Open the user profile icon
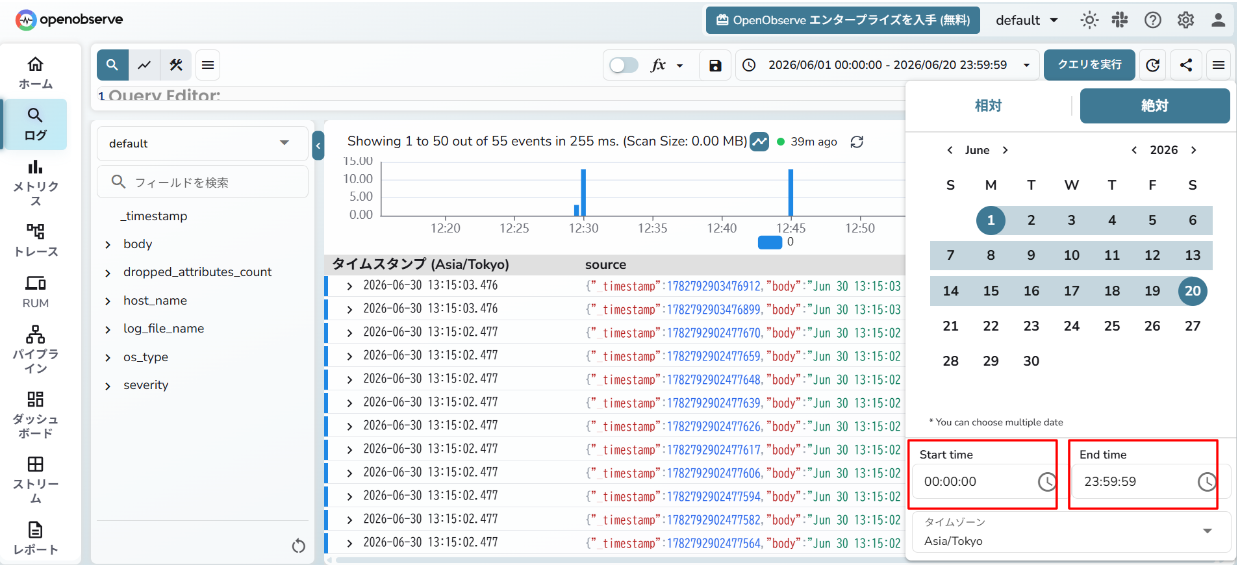Image resolution: width=1237 pixels, height=565 pixels. pos(1218,20)
